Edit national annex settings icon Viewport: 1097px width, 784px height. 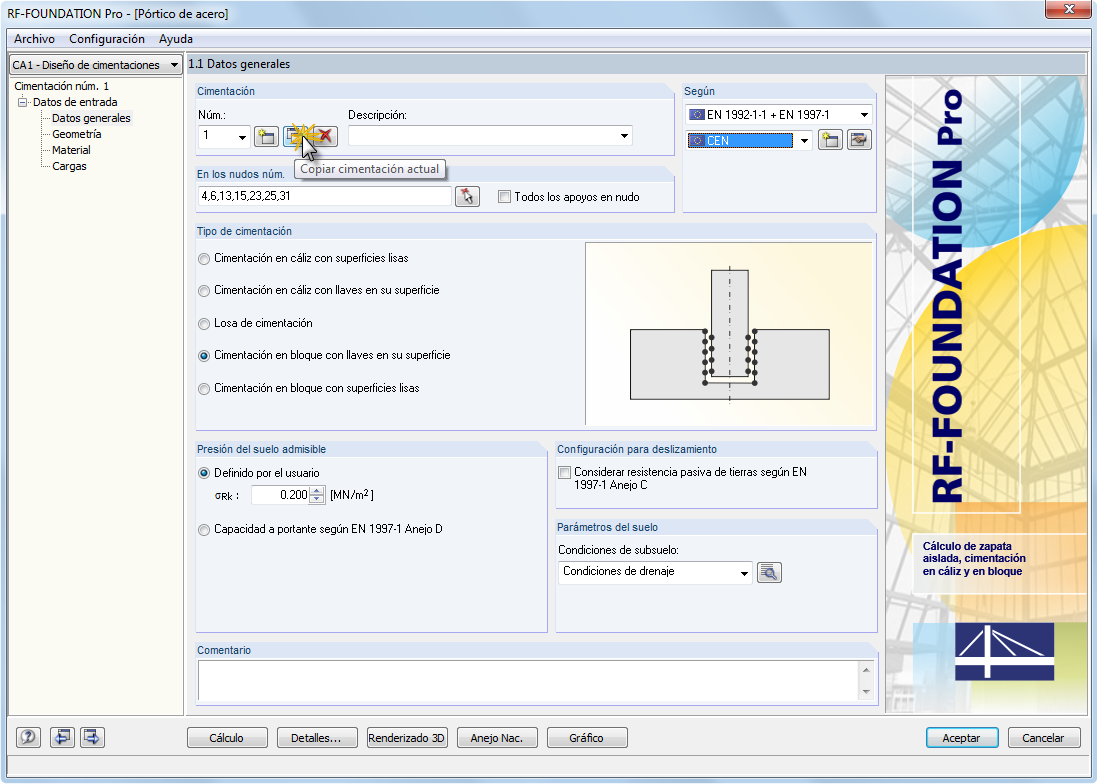[859, 140]
